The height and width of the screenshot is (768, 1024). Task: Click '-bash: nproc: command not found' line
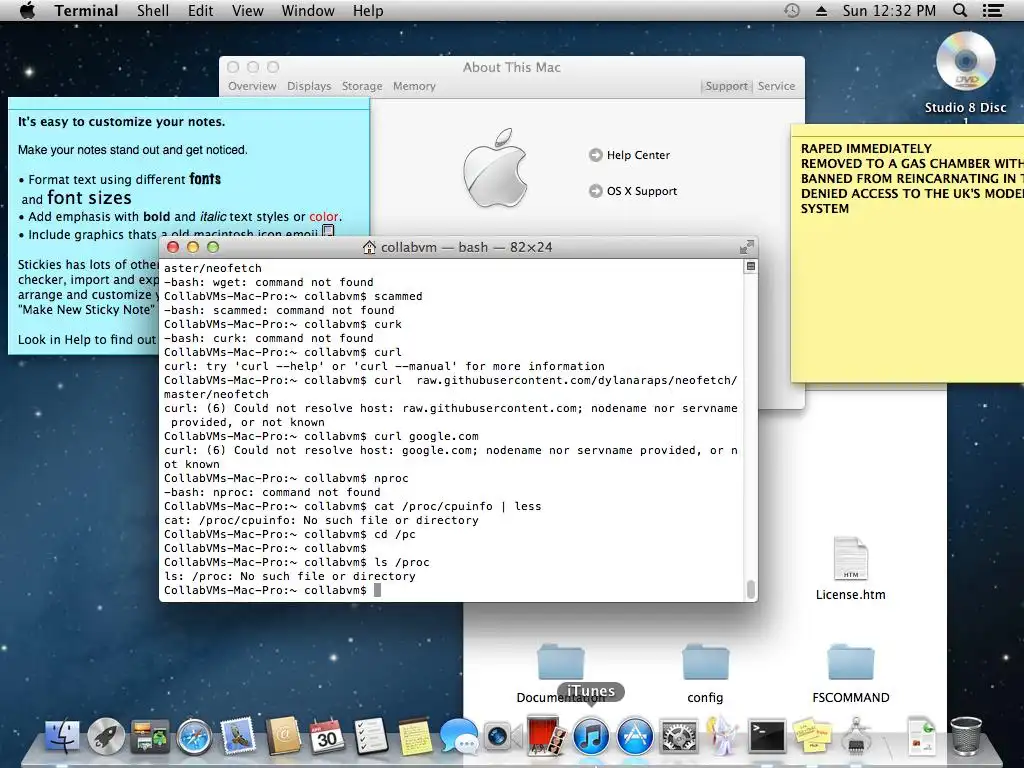click(x=272, y=492)
